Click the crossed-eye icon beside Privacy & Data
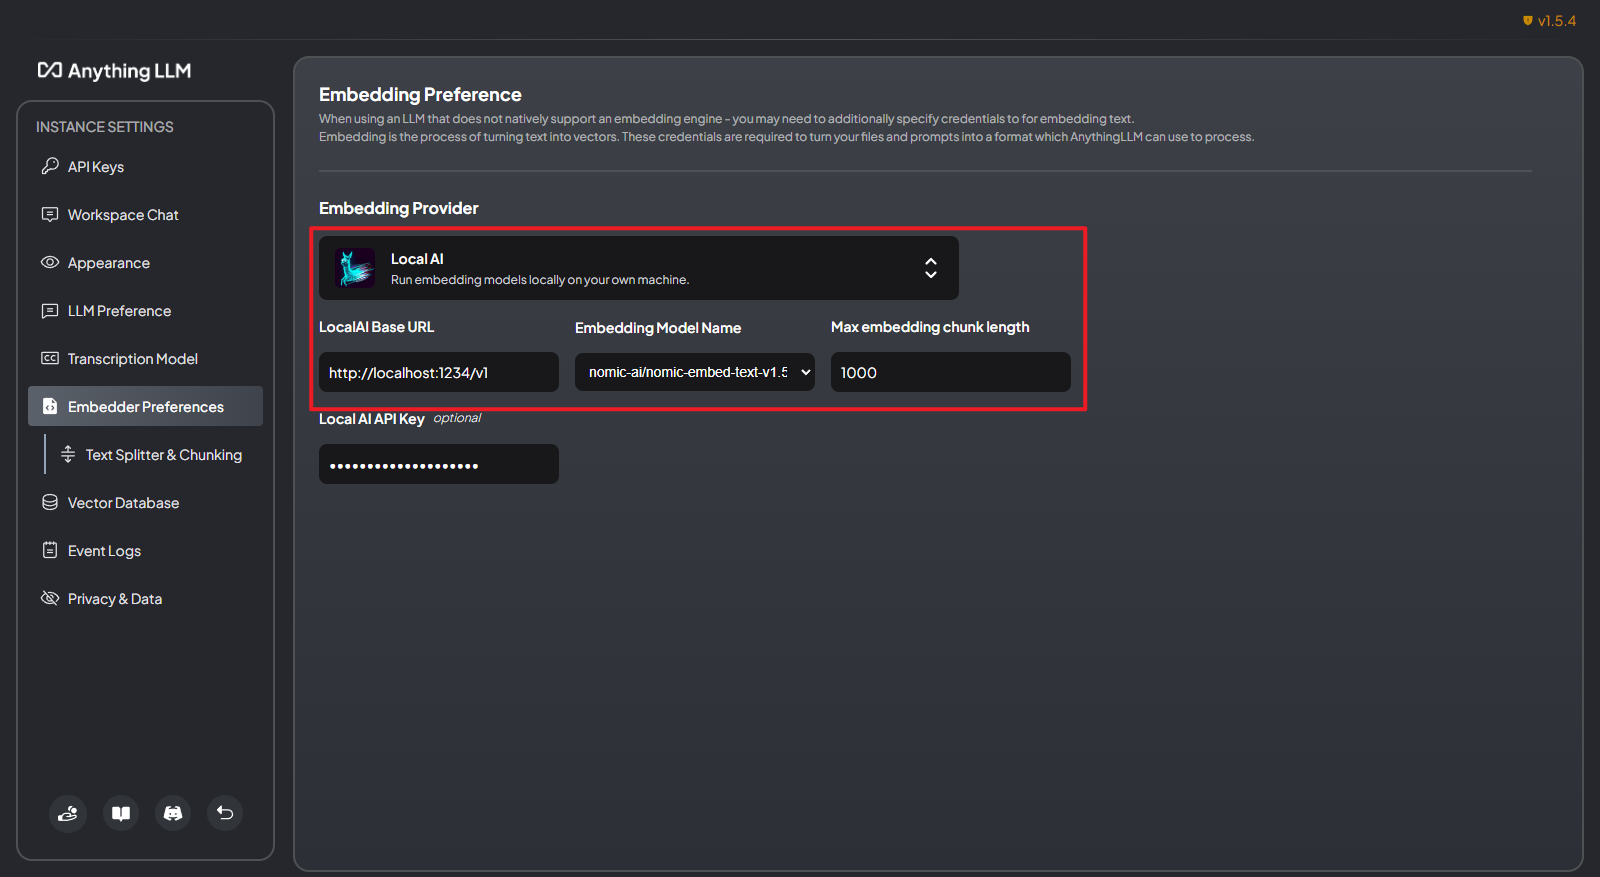Viewport: 1600px width, 877px height. click(50, 598)
